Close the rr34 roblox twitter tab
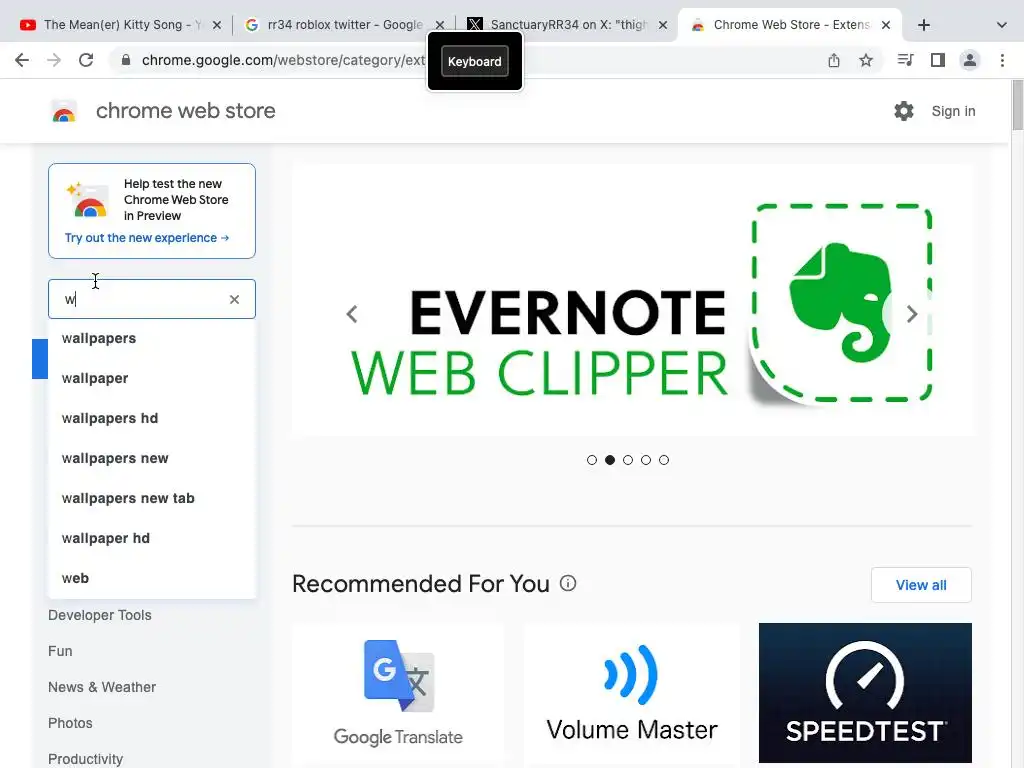1024x768 pixels. coord(440,25)
